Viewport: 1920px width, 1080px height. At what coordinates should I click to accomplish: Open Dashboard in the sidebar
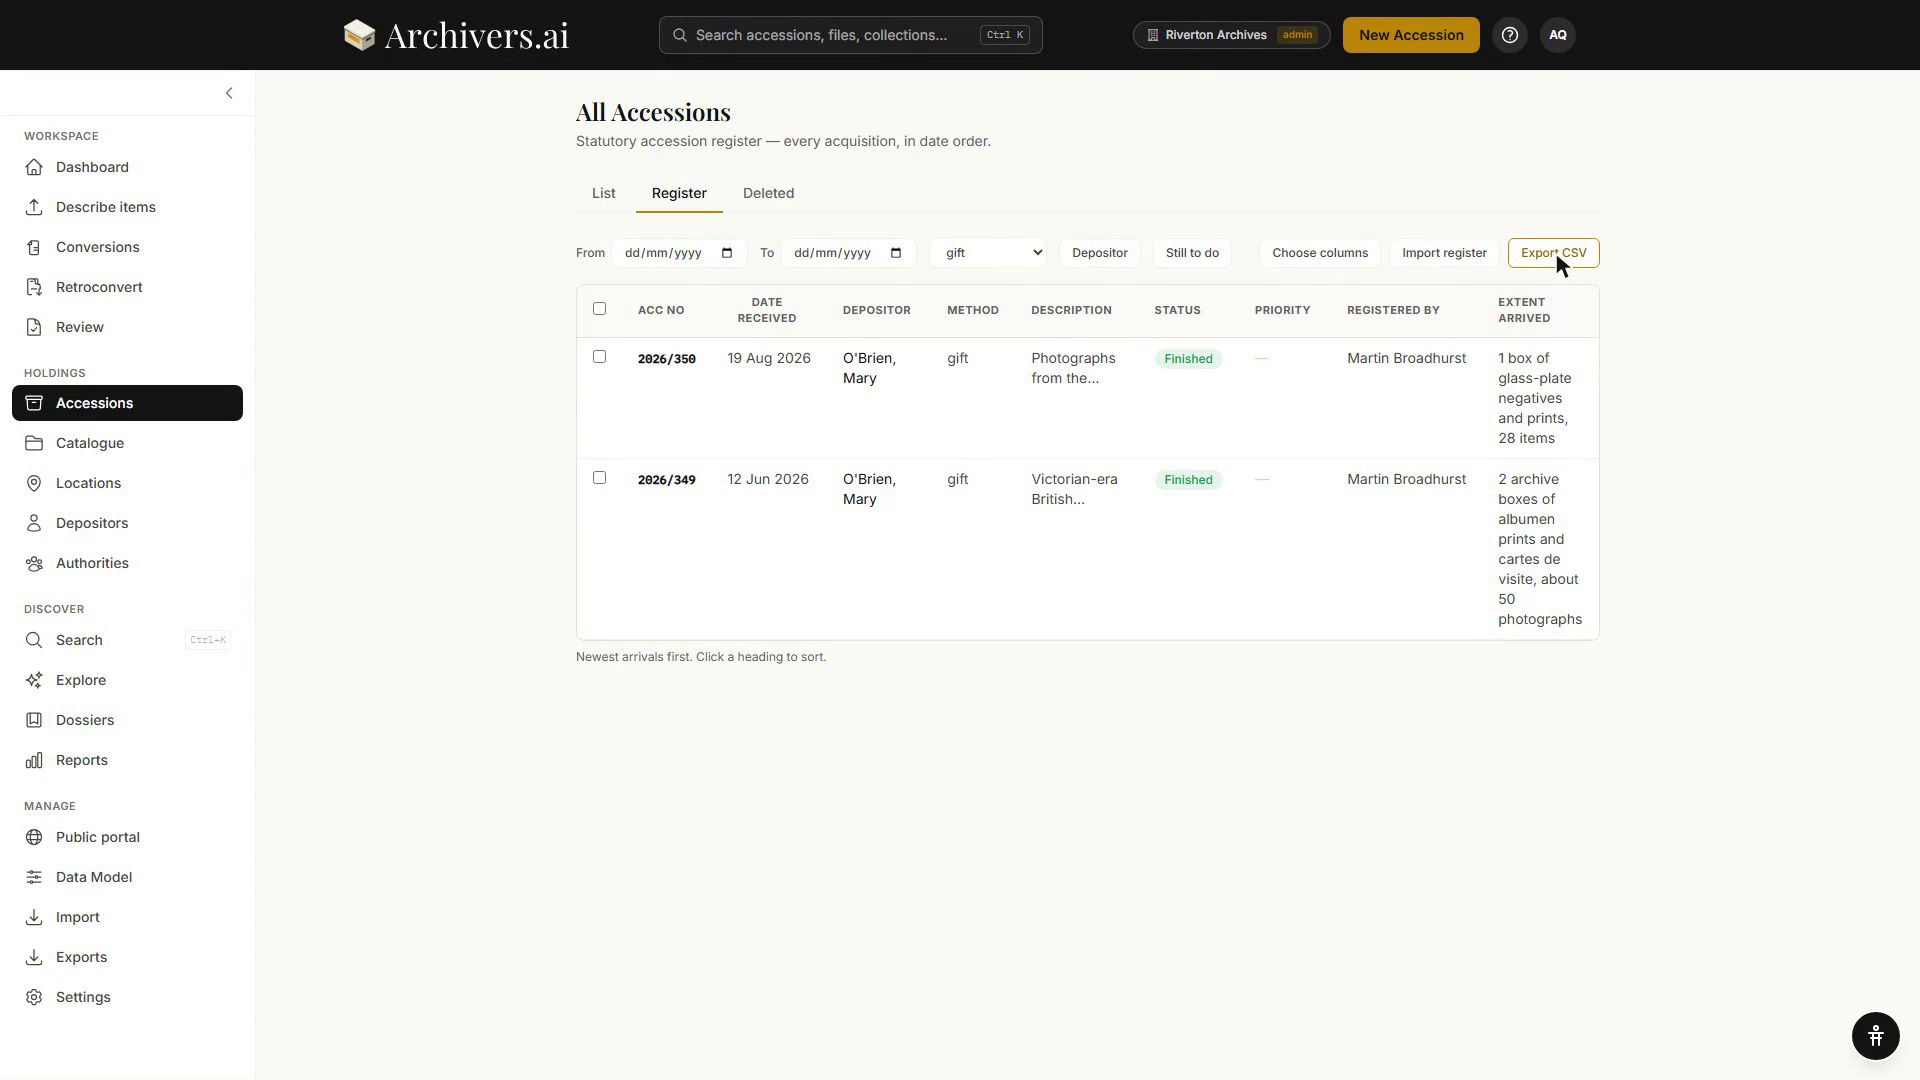(127, 167)
